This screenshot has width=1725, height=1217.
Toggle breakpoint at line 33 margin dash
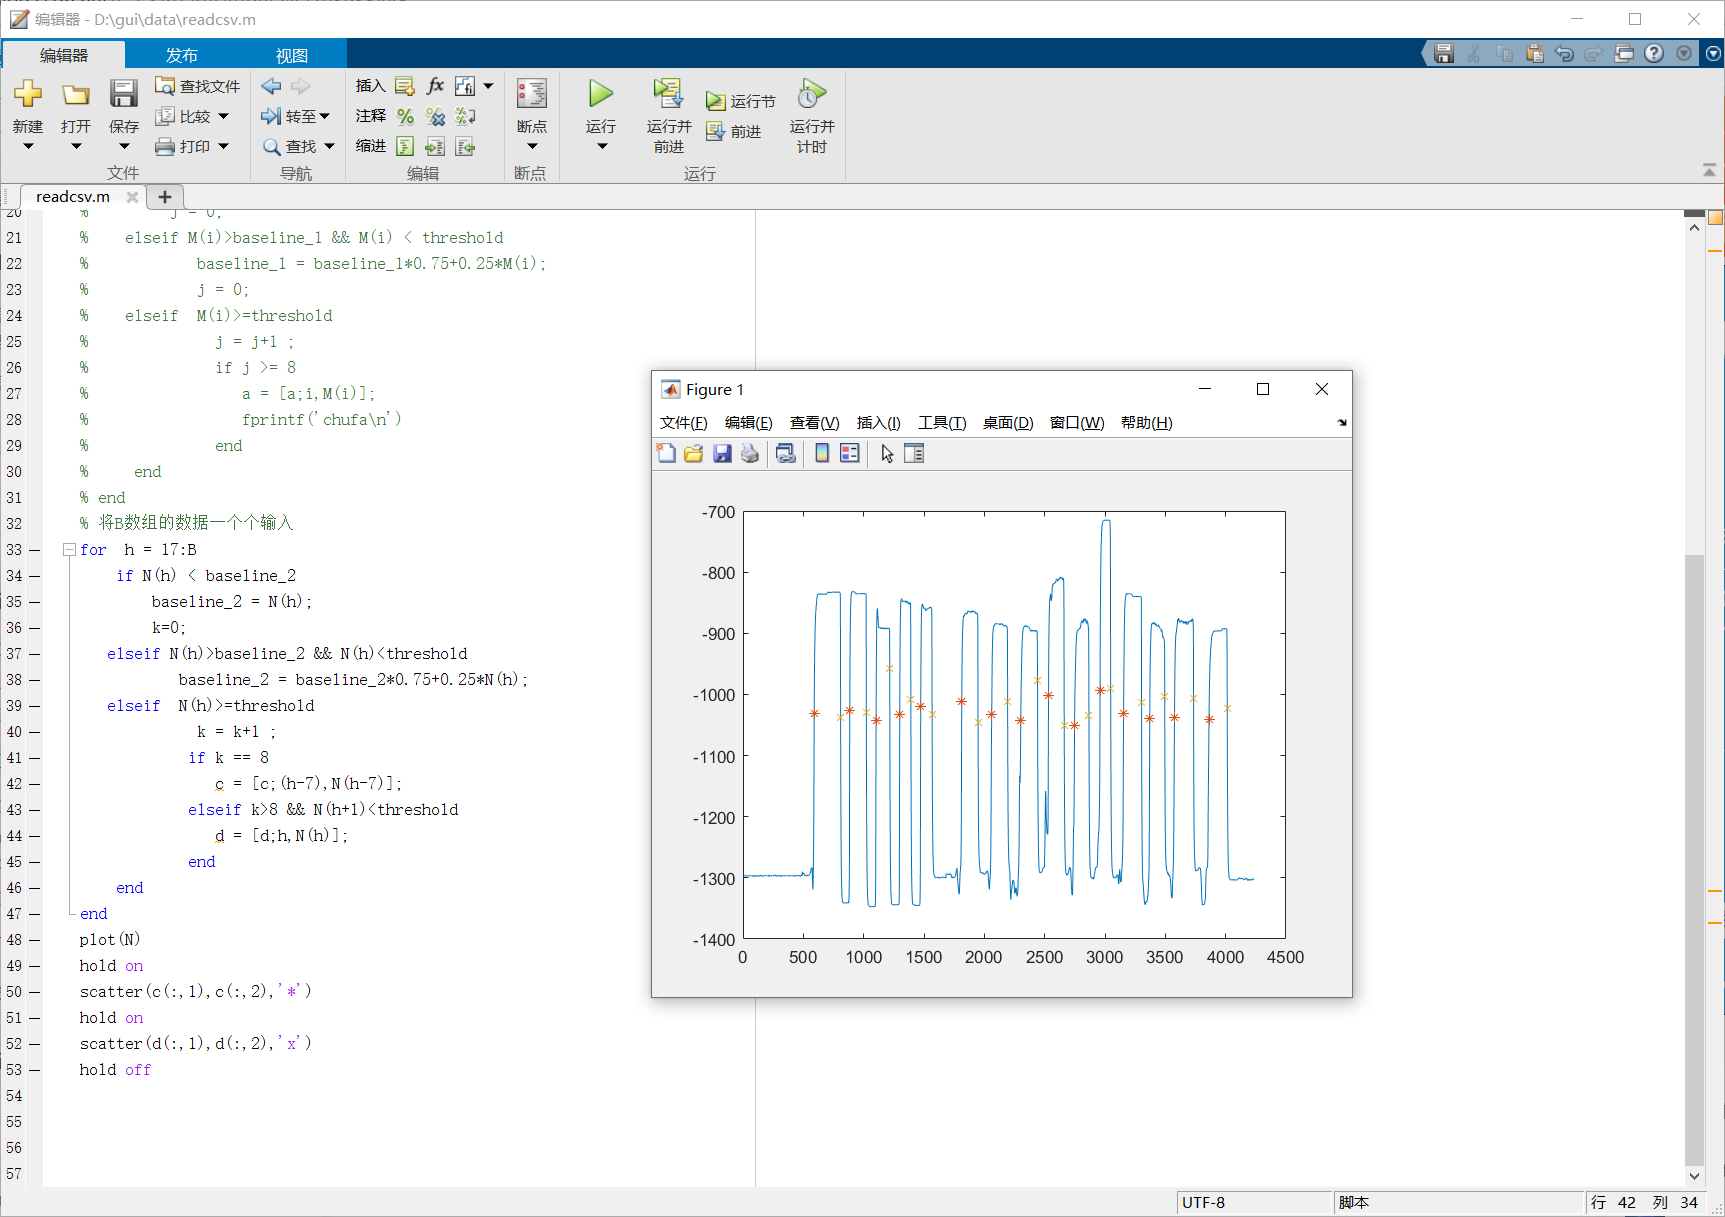click(34, 550)
